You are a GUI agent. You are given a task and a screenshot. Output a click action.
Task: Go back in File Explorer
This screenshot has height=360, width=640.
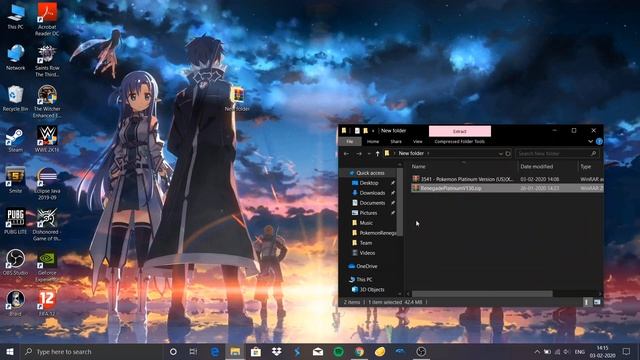347,153
